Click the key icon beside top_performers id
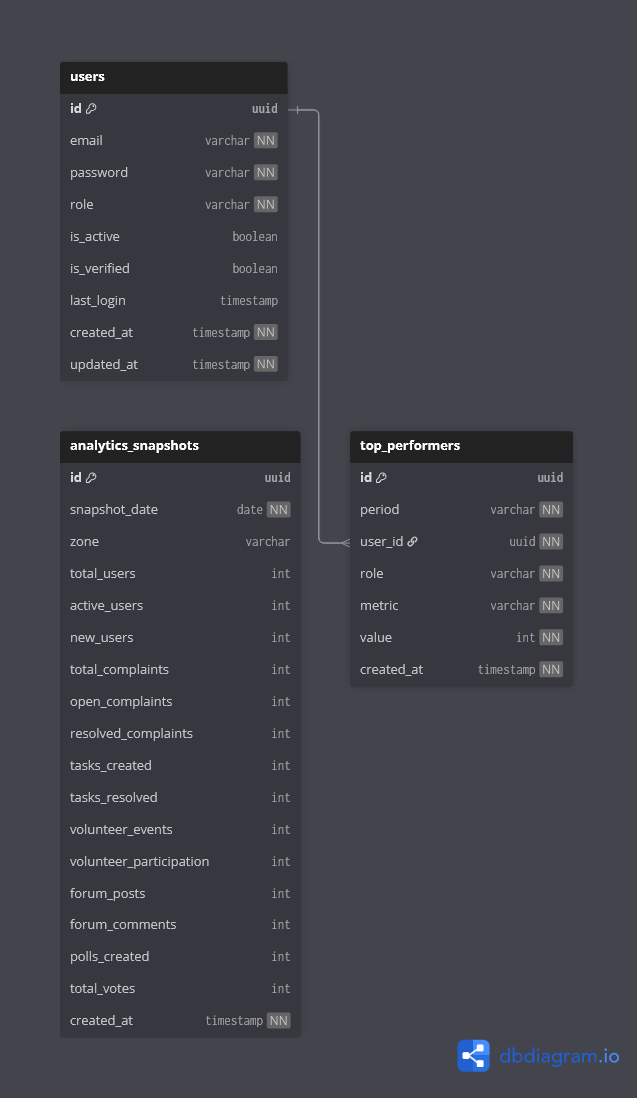This screenshot has width=637, height=1098. pos(381,478)
